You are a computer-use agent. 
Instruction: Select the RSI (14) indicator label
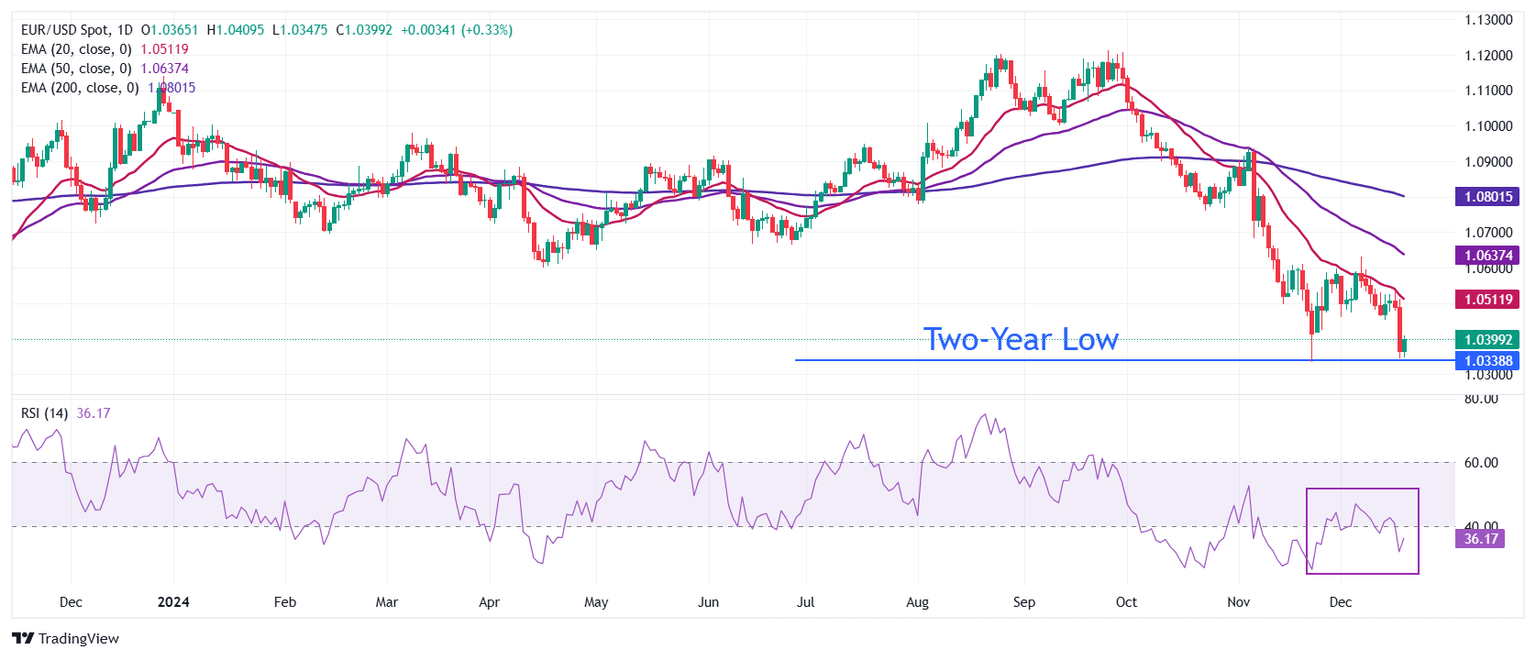(45, 412)
